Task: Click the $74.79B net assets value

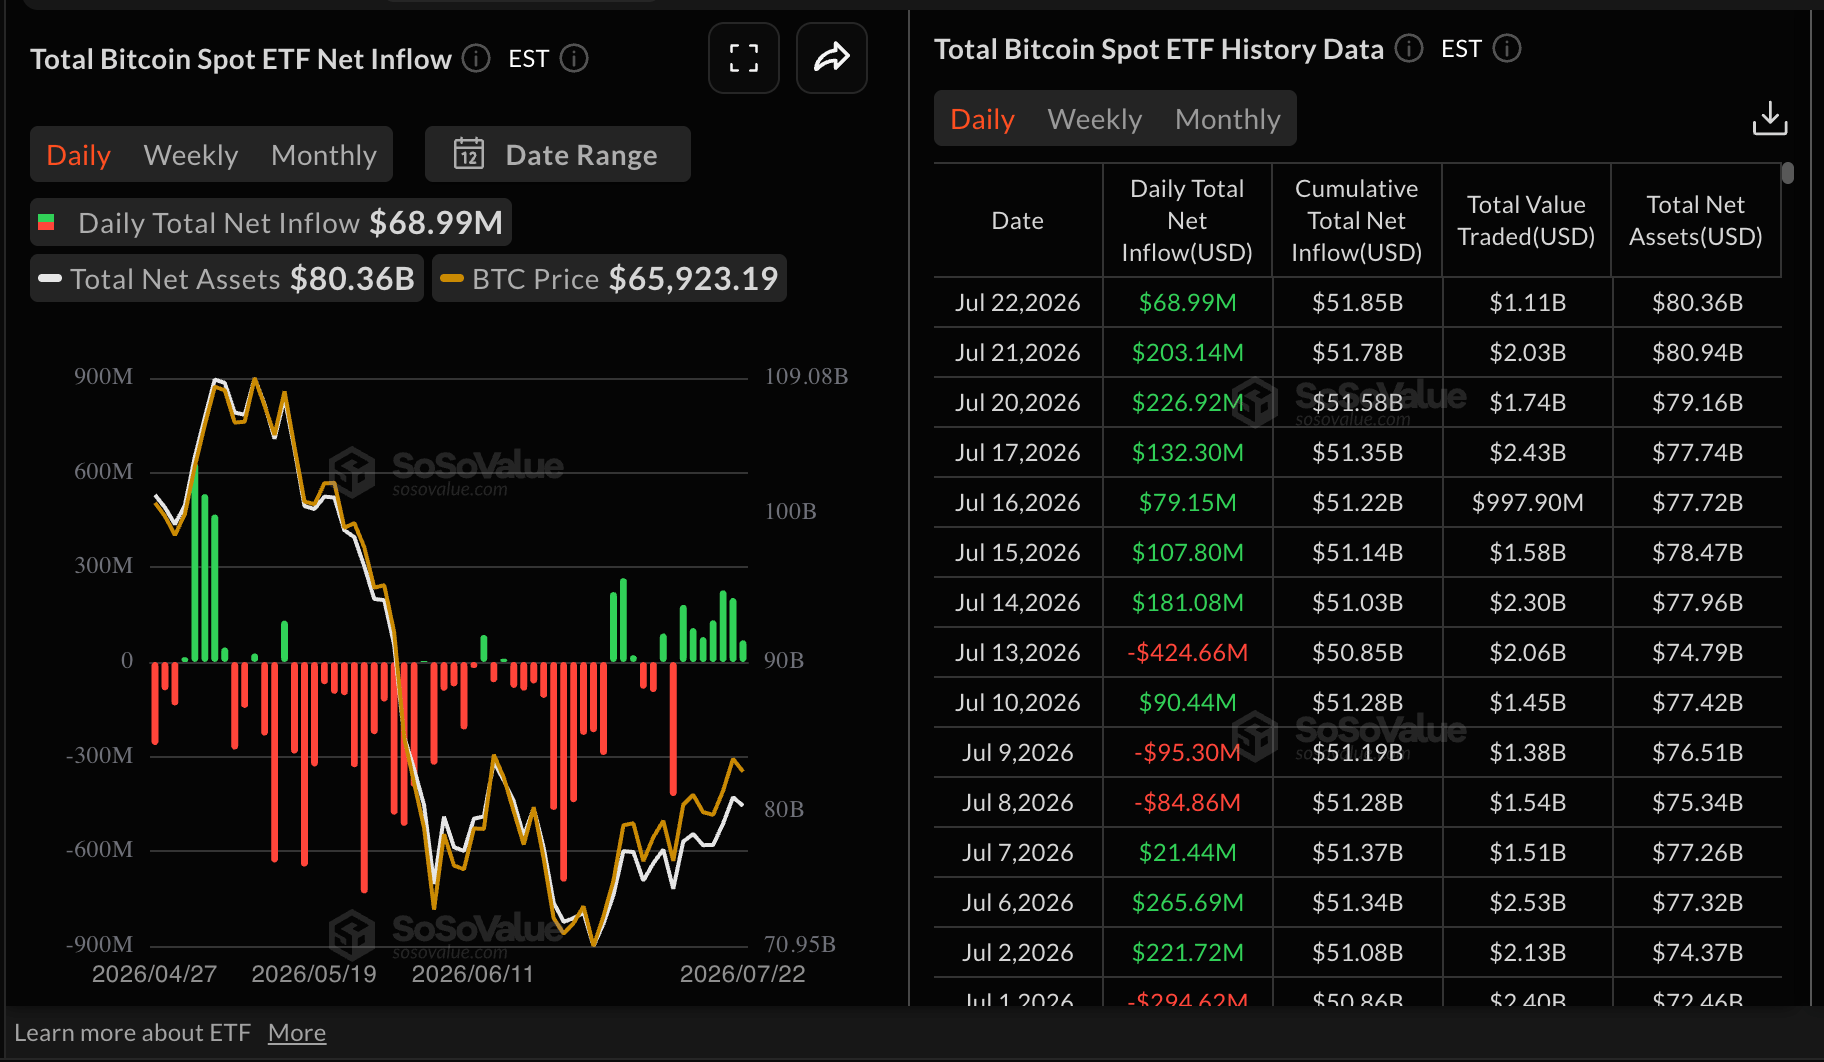Action: pos(1697,653)
